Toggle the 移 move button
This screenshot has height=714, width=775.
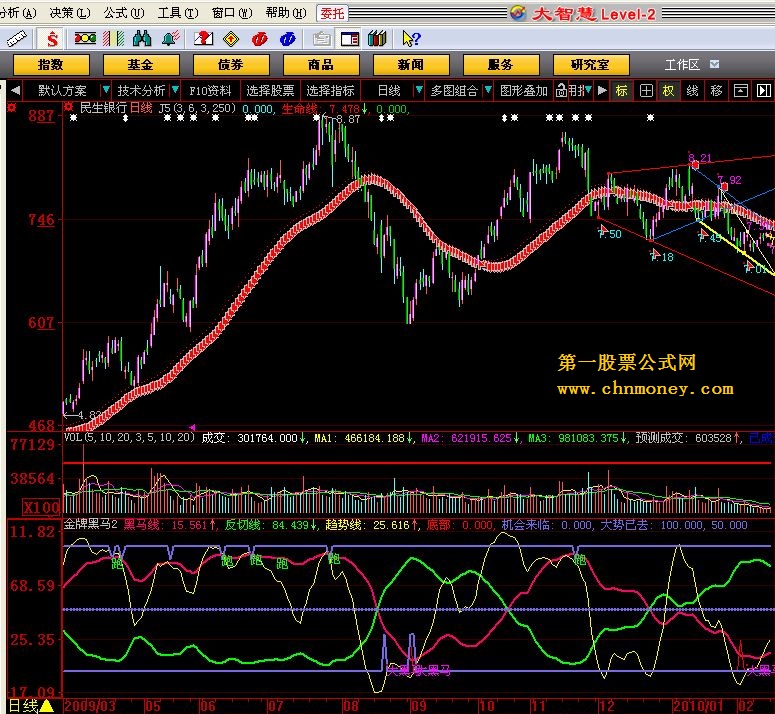coord(716,91)
